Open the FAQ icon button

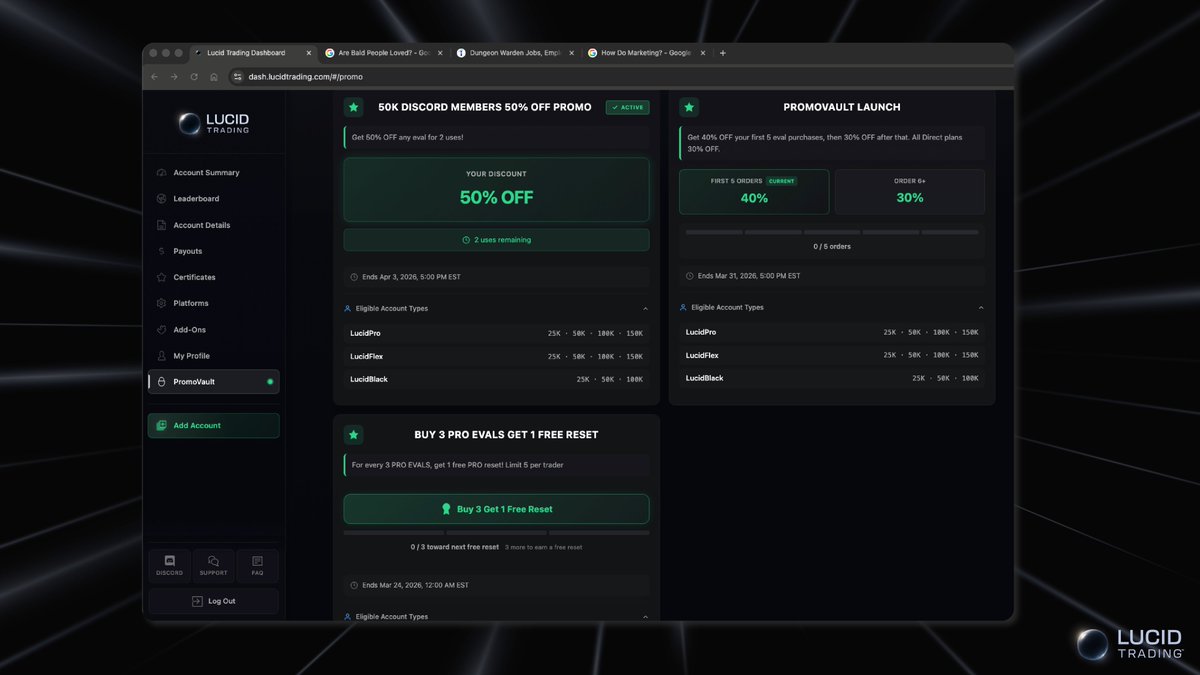(x=257, y=566)
